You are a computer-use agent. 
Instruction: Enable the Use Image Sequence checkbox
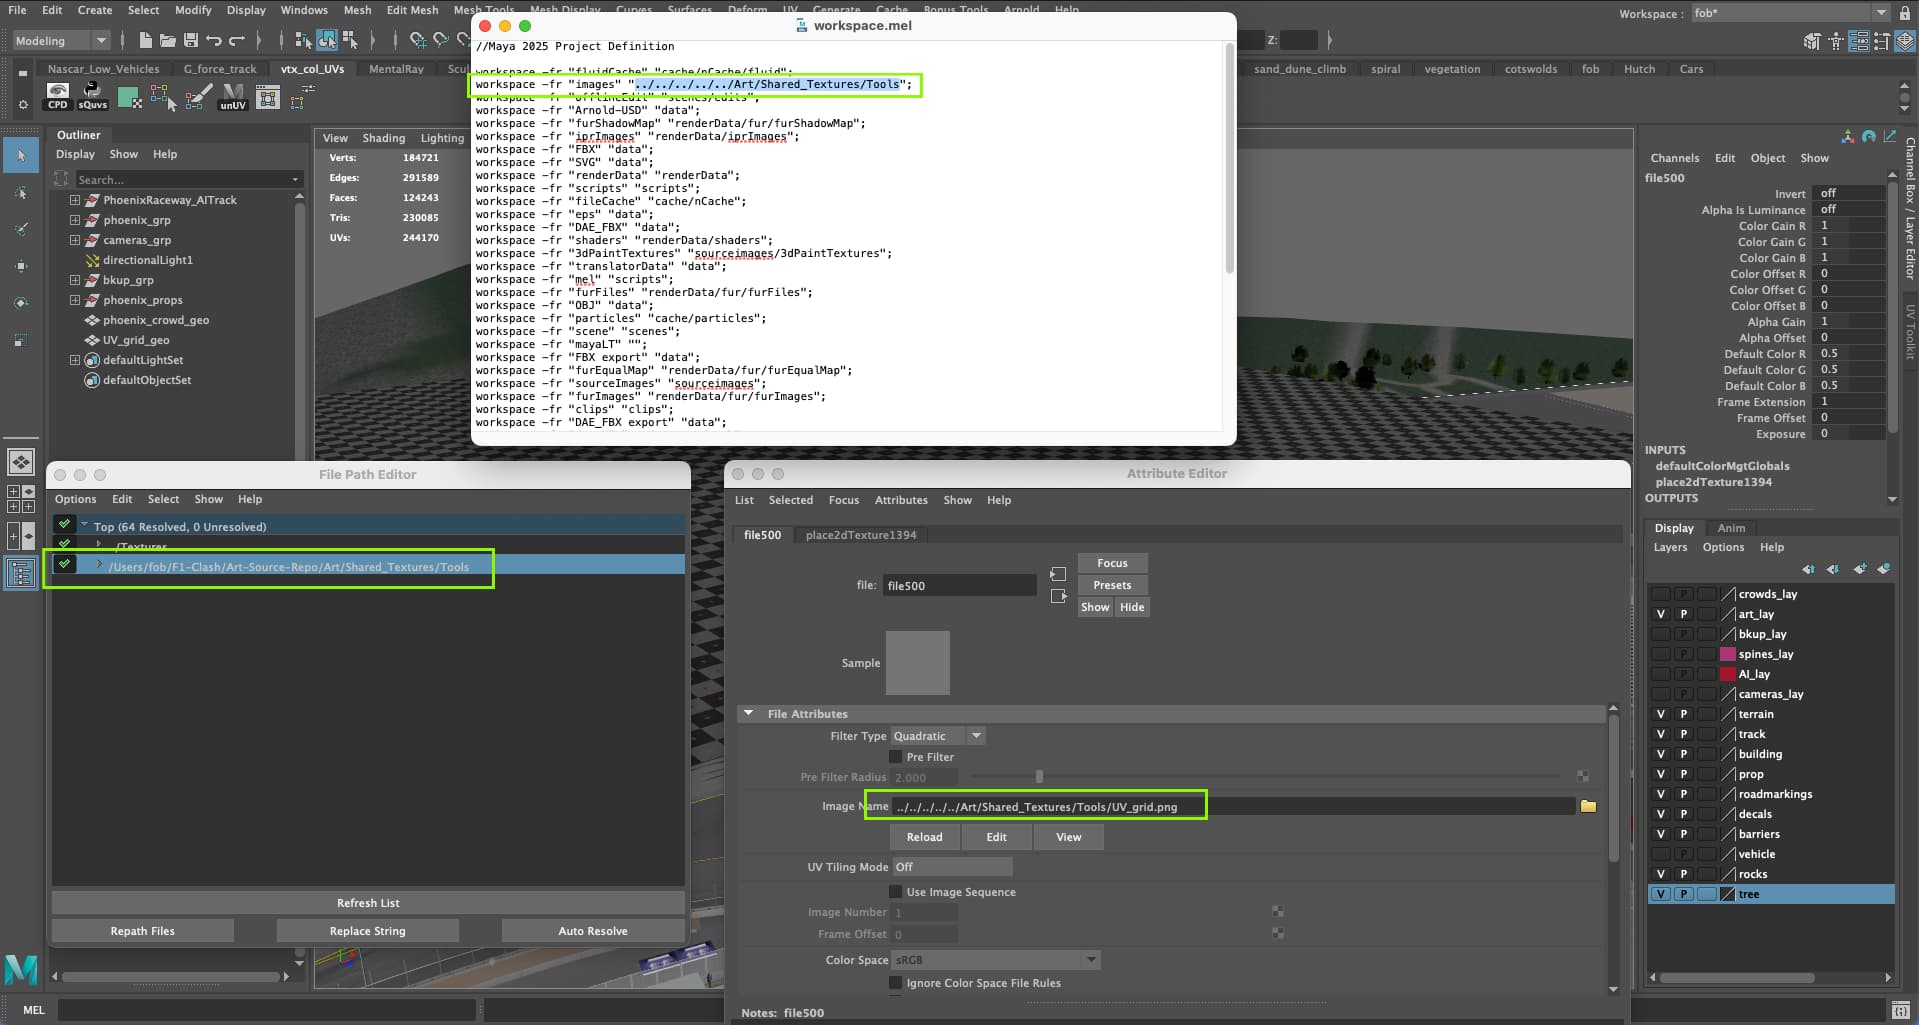point(896,892)
